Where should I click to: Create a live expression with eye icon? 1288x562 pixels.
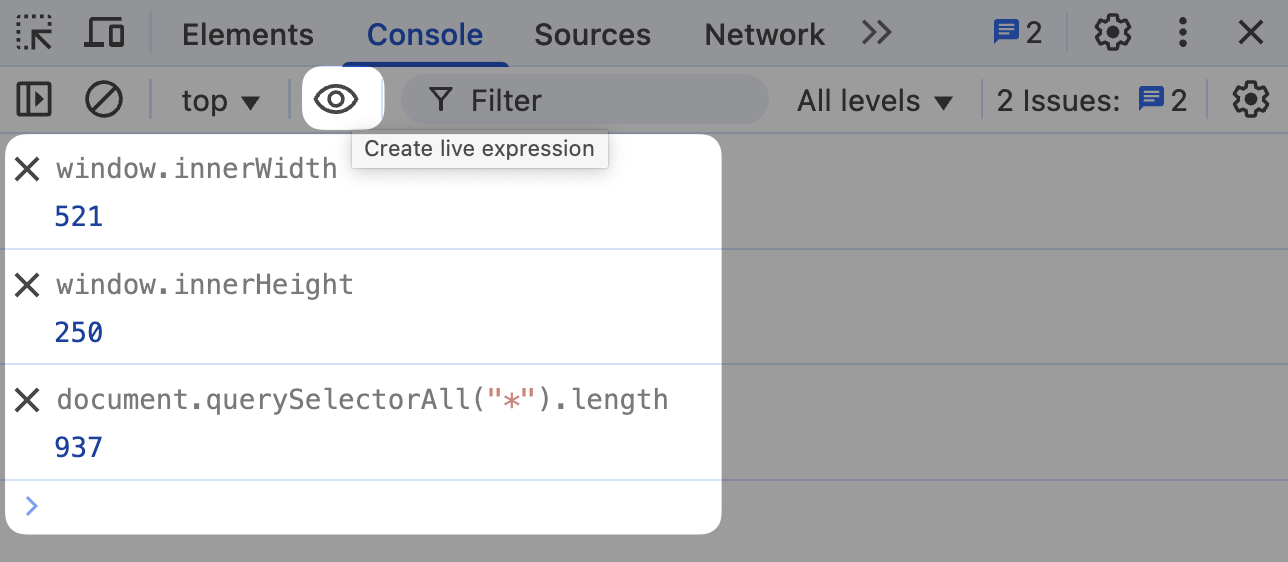point(336,100)
